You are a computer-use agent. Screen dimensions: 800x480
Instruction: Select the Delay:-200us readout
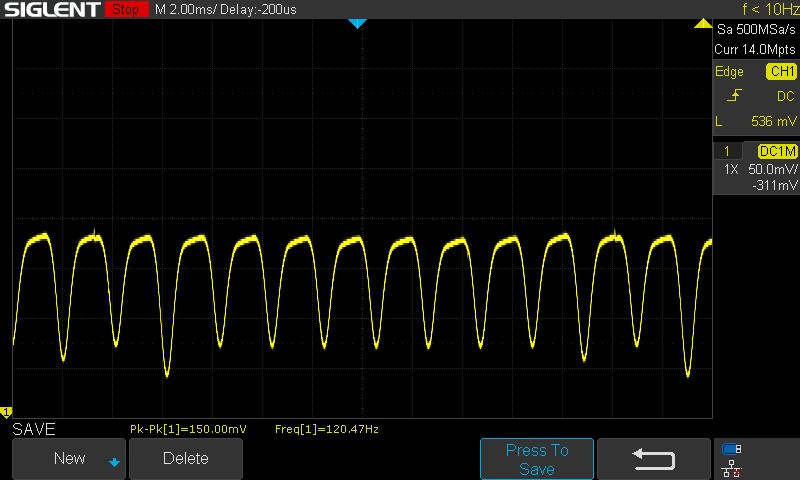tap(258, 10)
